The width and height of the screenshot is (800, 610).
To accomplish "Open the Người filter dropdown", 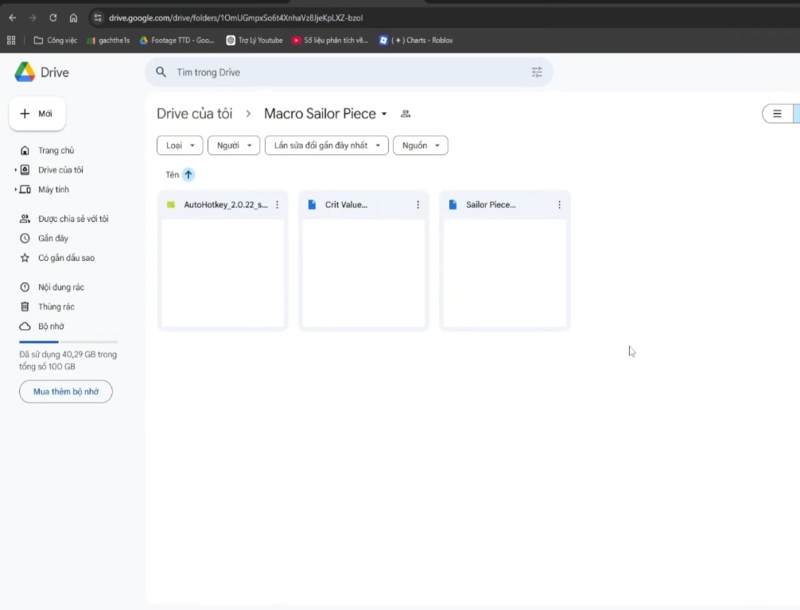I will [x=233, y=146].
